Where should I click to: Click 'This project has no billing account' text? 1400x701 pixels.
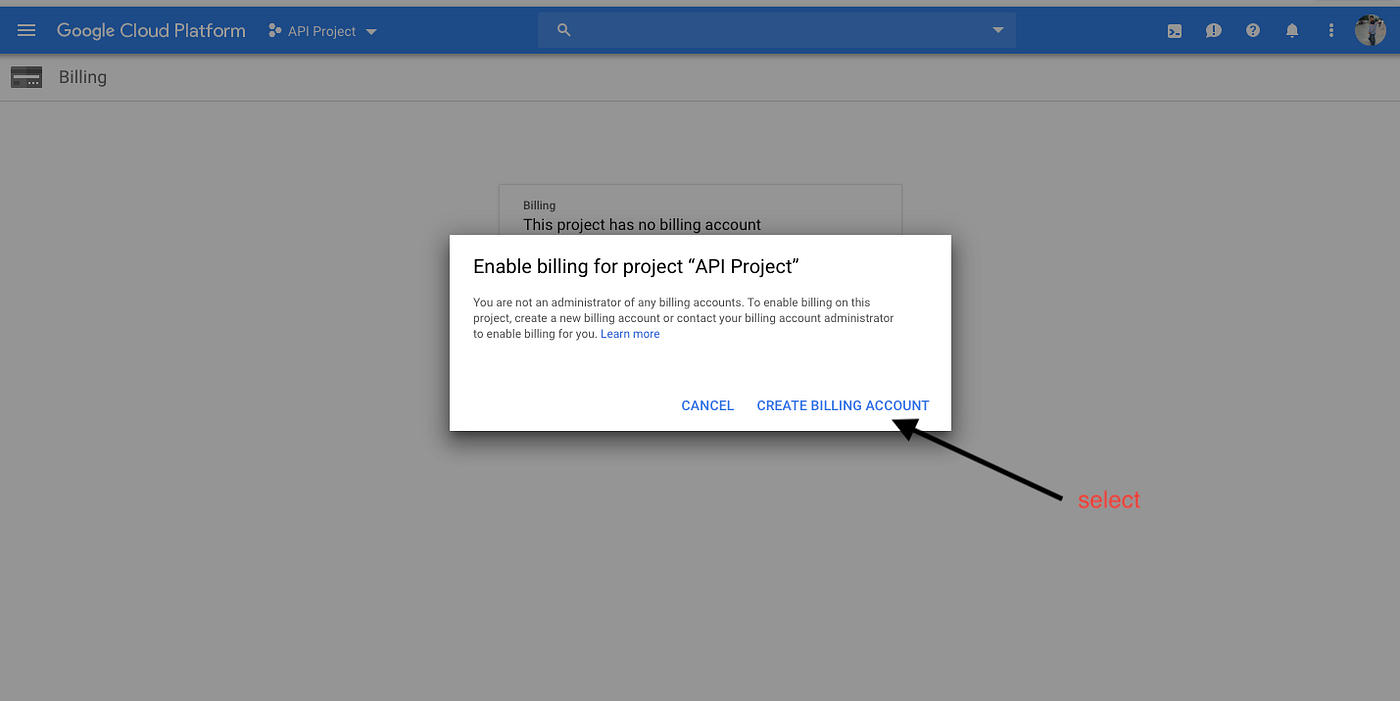(642, 225)
